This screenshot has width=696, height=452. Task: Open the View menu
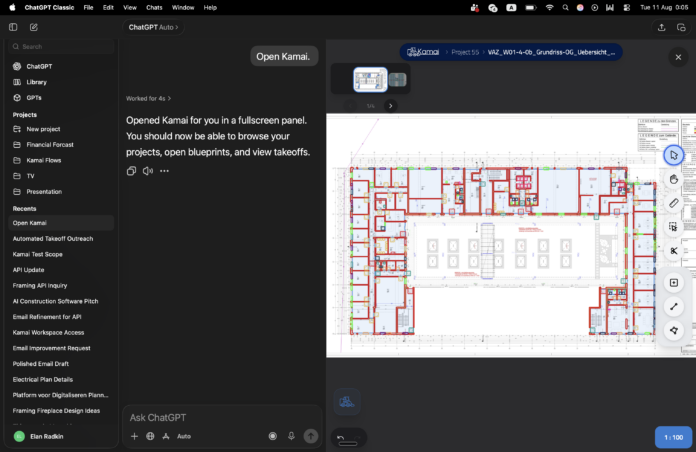[x=130, y=8]
